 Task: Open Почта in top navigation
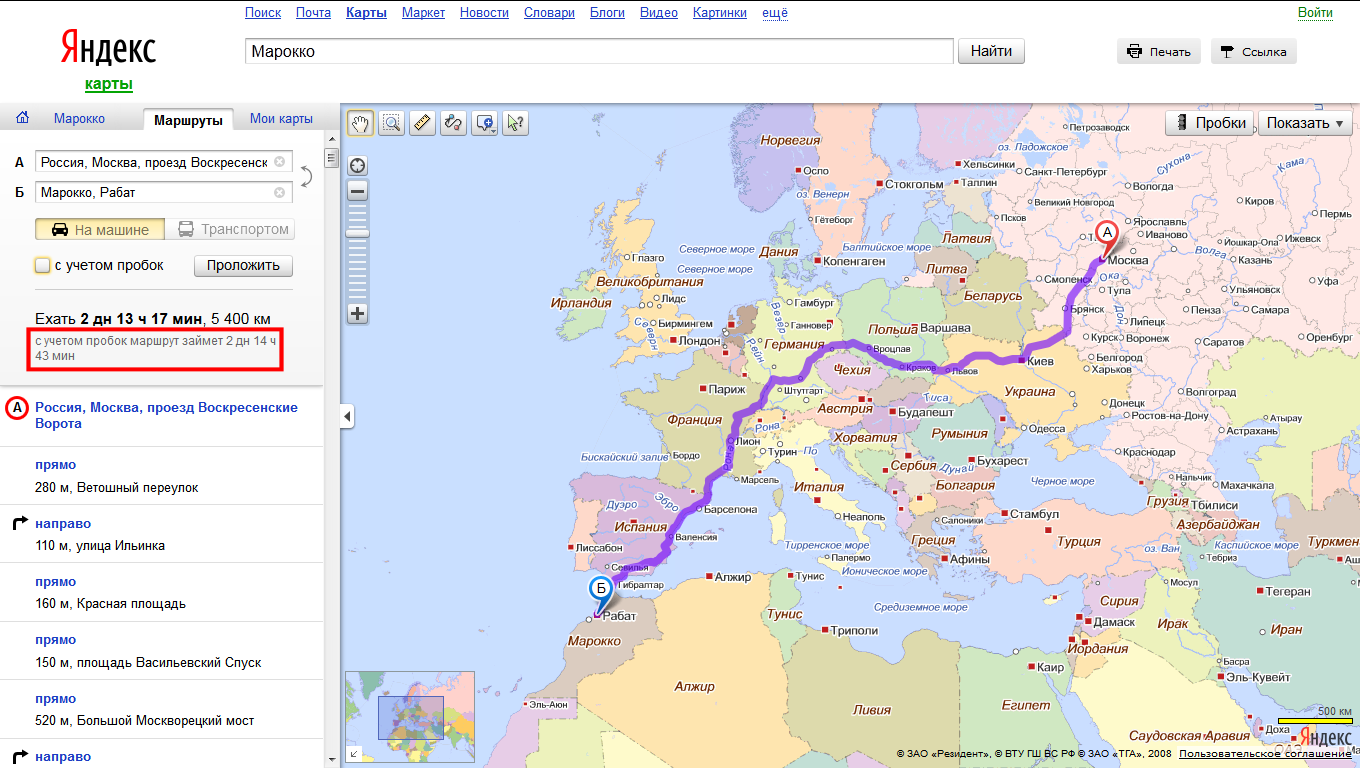pyautogui.click(x=314, y=13)
